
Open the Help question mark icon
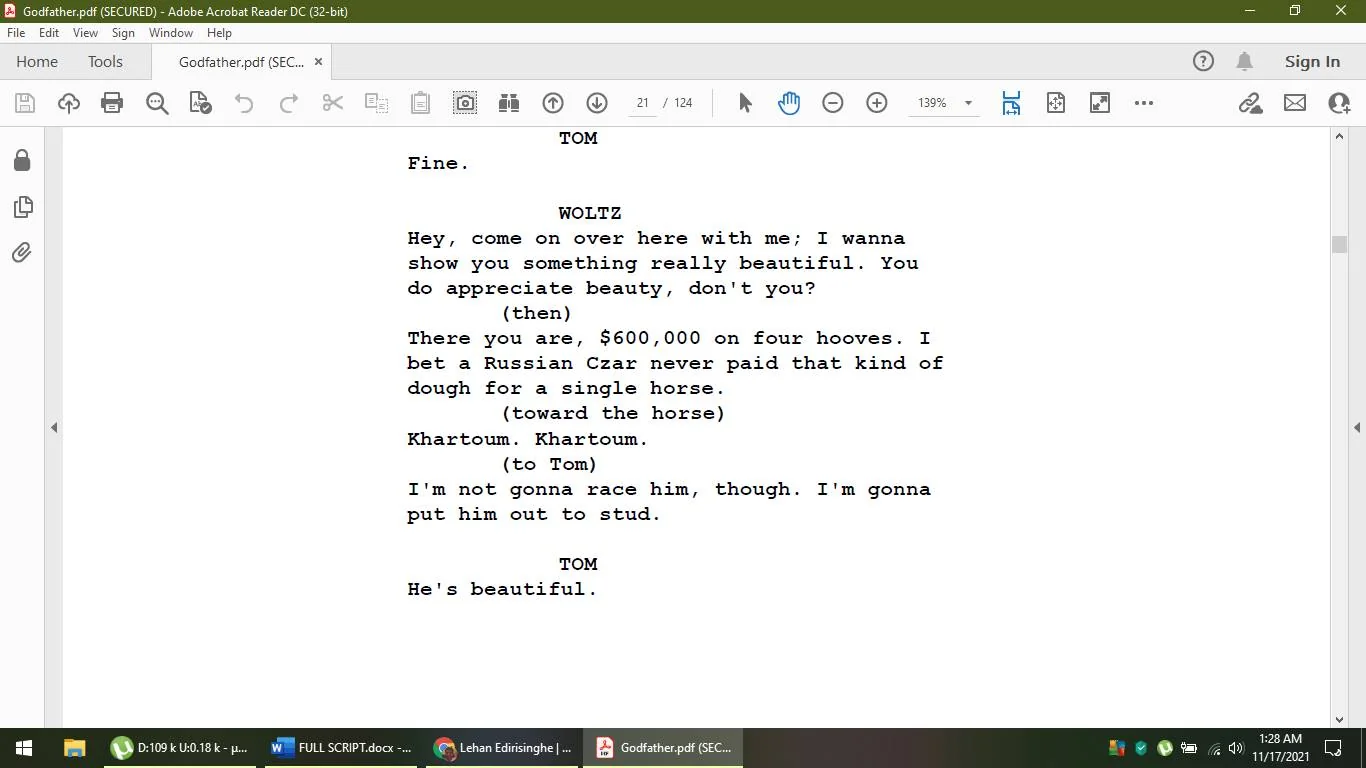(x=1203, y=62)
